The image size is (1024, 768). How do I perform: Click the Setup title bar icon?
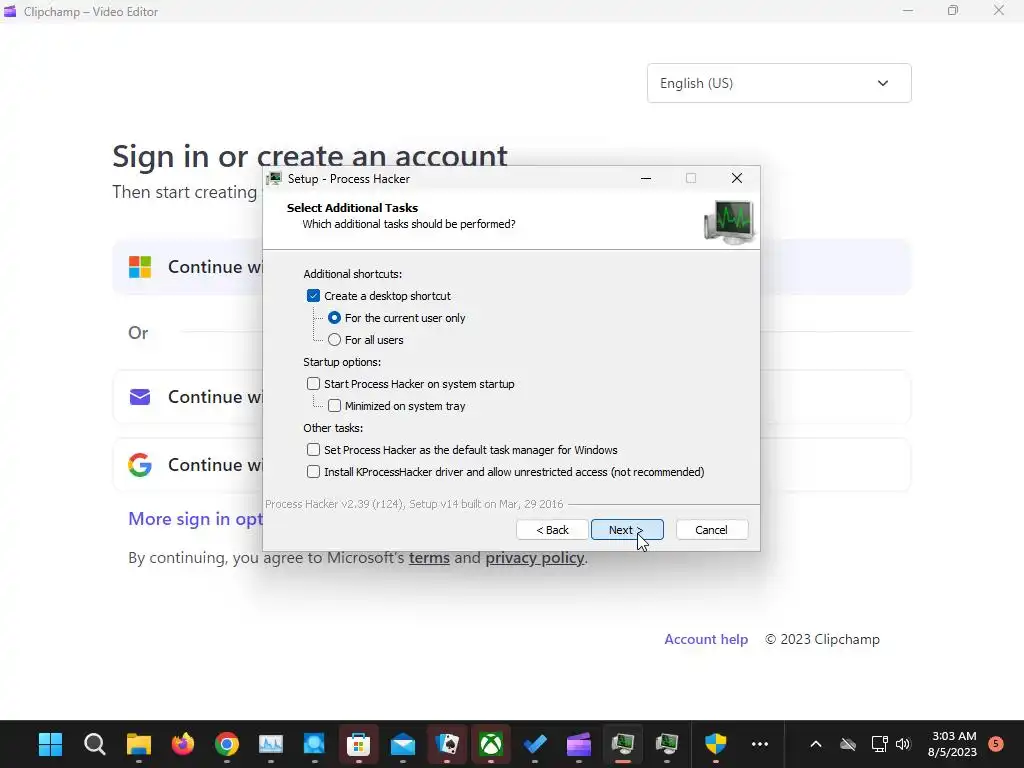click(x=274, y=179)
